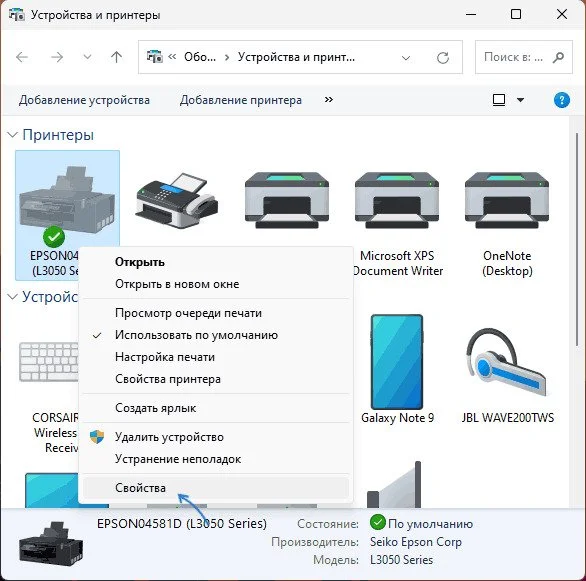
Task: Click L3050 Series model value
Action: (401, 560)
